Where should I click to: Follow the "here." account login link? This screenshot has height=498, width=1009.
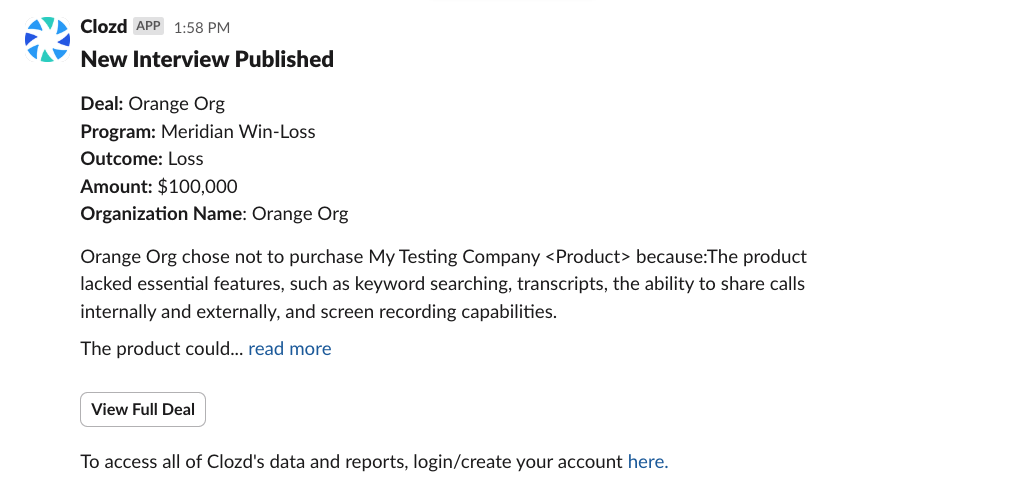point(647,461)
